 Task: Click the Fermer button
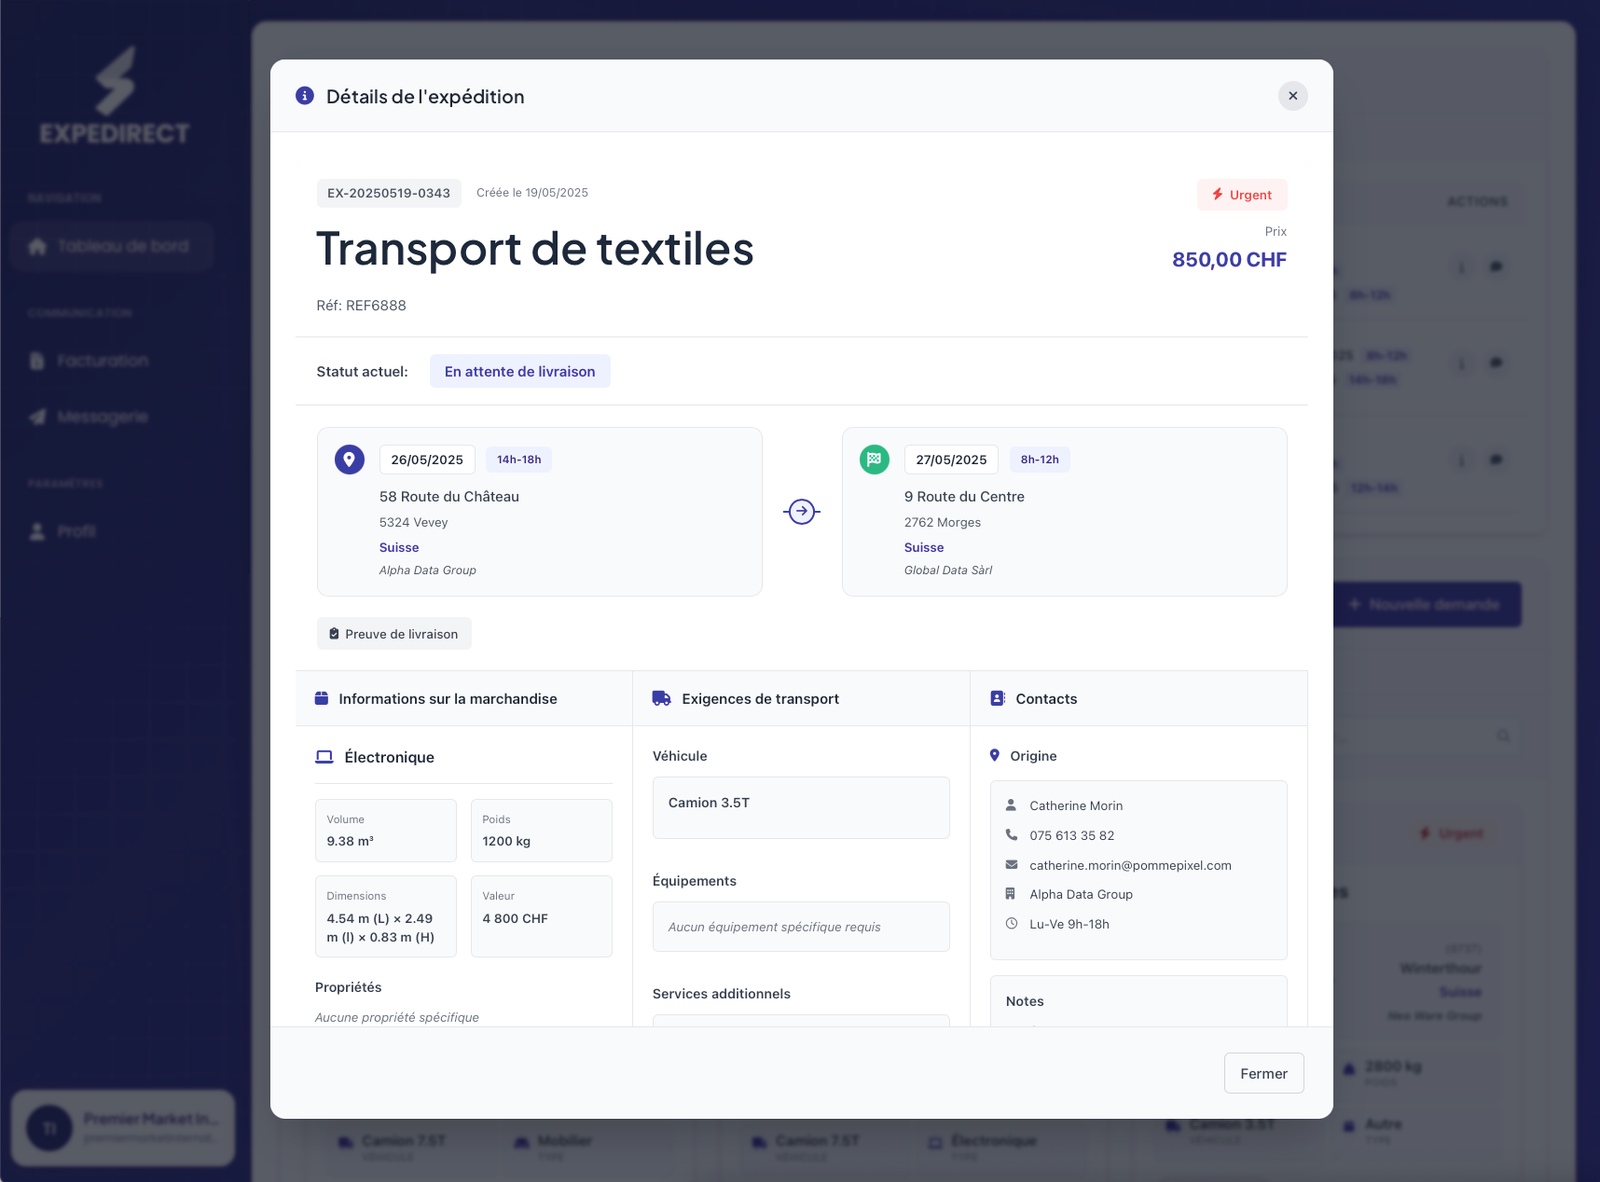point(1264,1073)
